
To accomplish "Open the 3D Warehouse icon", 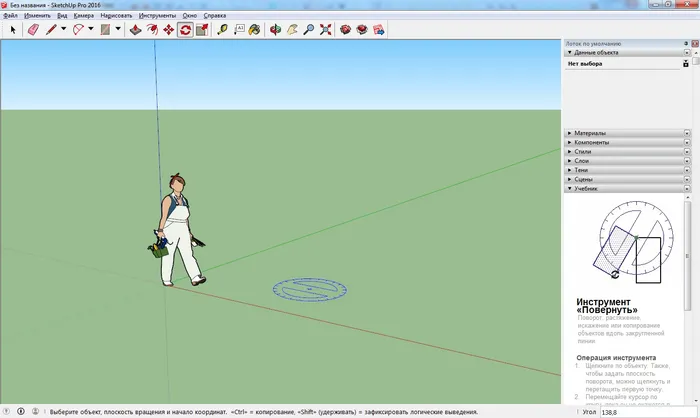I will pos(346,30).
